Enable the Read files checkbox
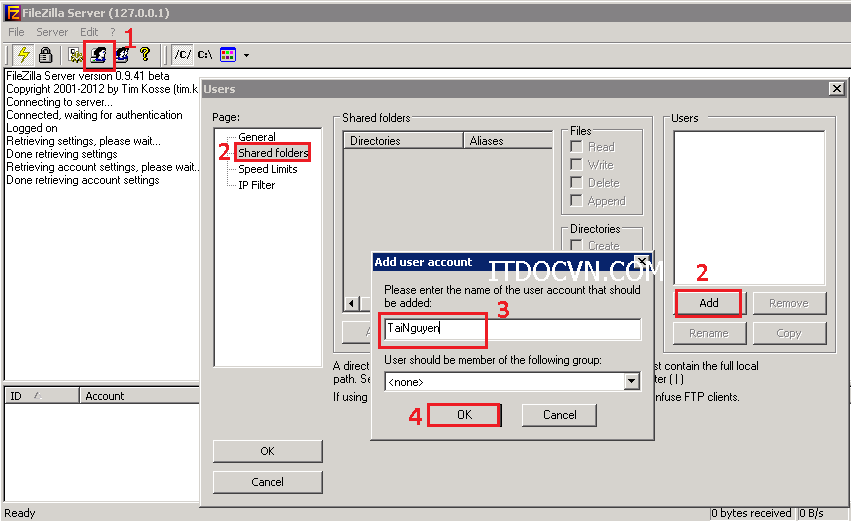851x521 pixels. click(576, 147)
